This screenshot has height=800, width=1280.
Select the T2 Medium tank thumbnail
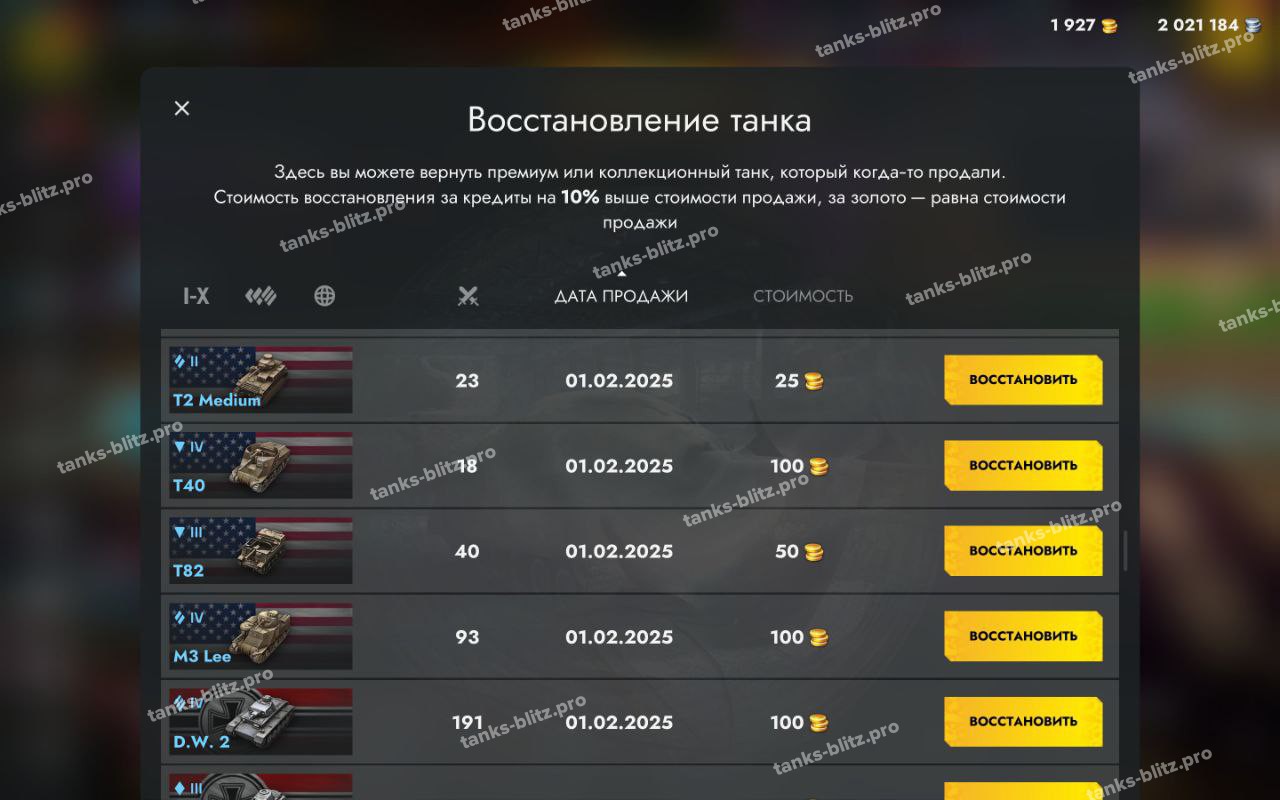tap(261, 380)
